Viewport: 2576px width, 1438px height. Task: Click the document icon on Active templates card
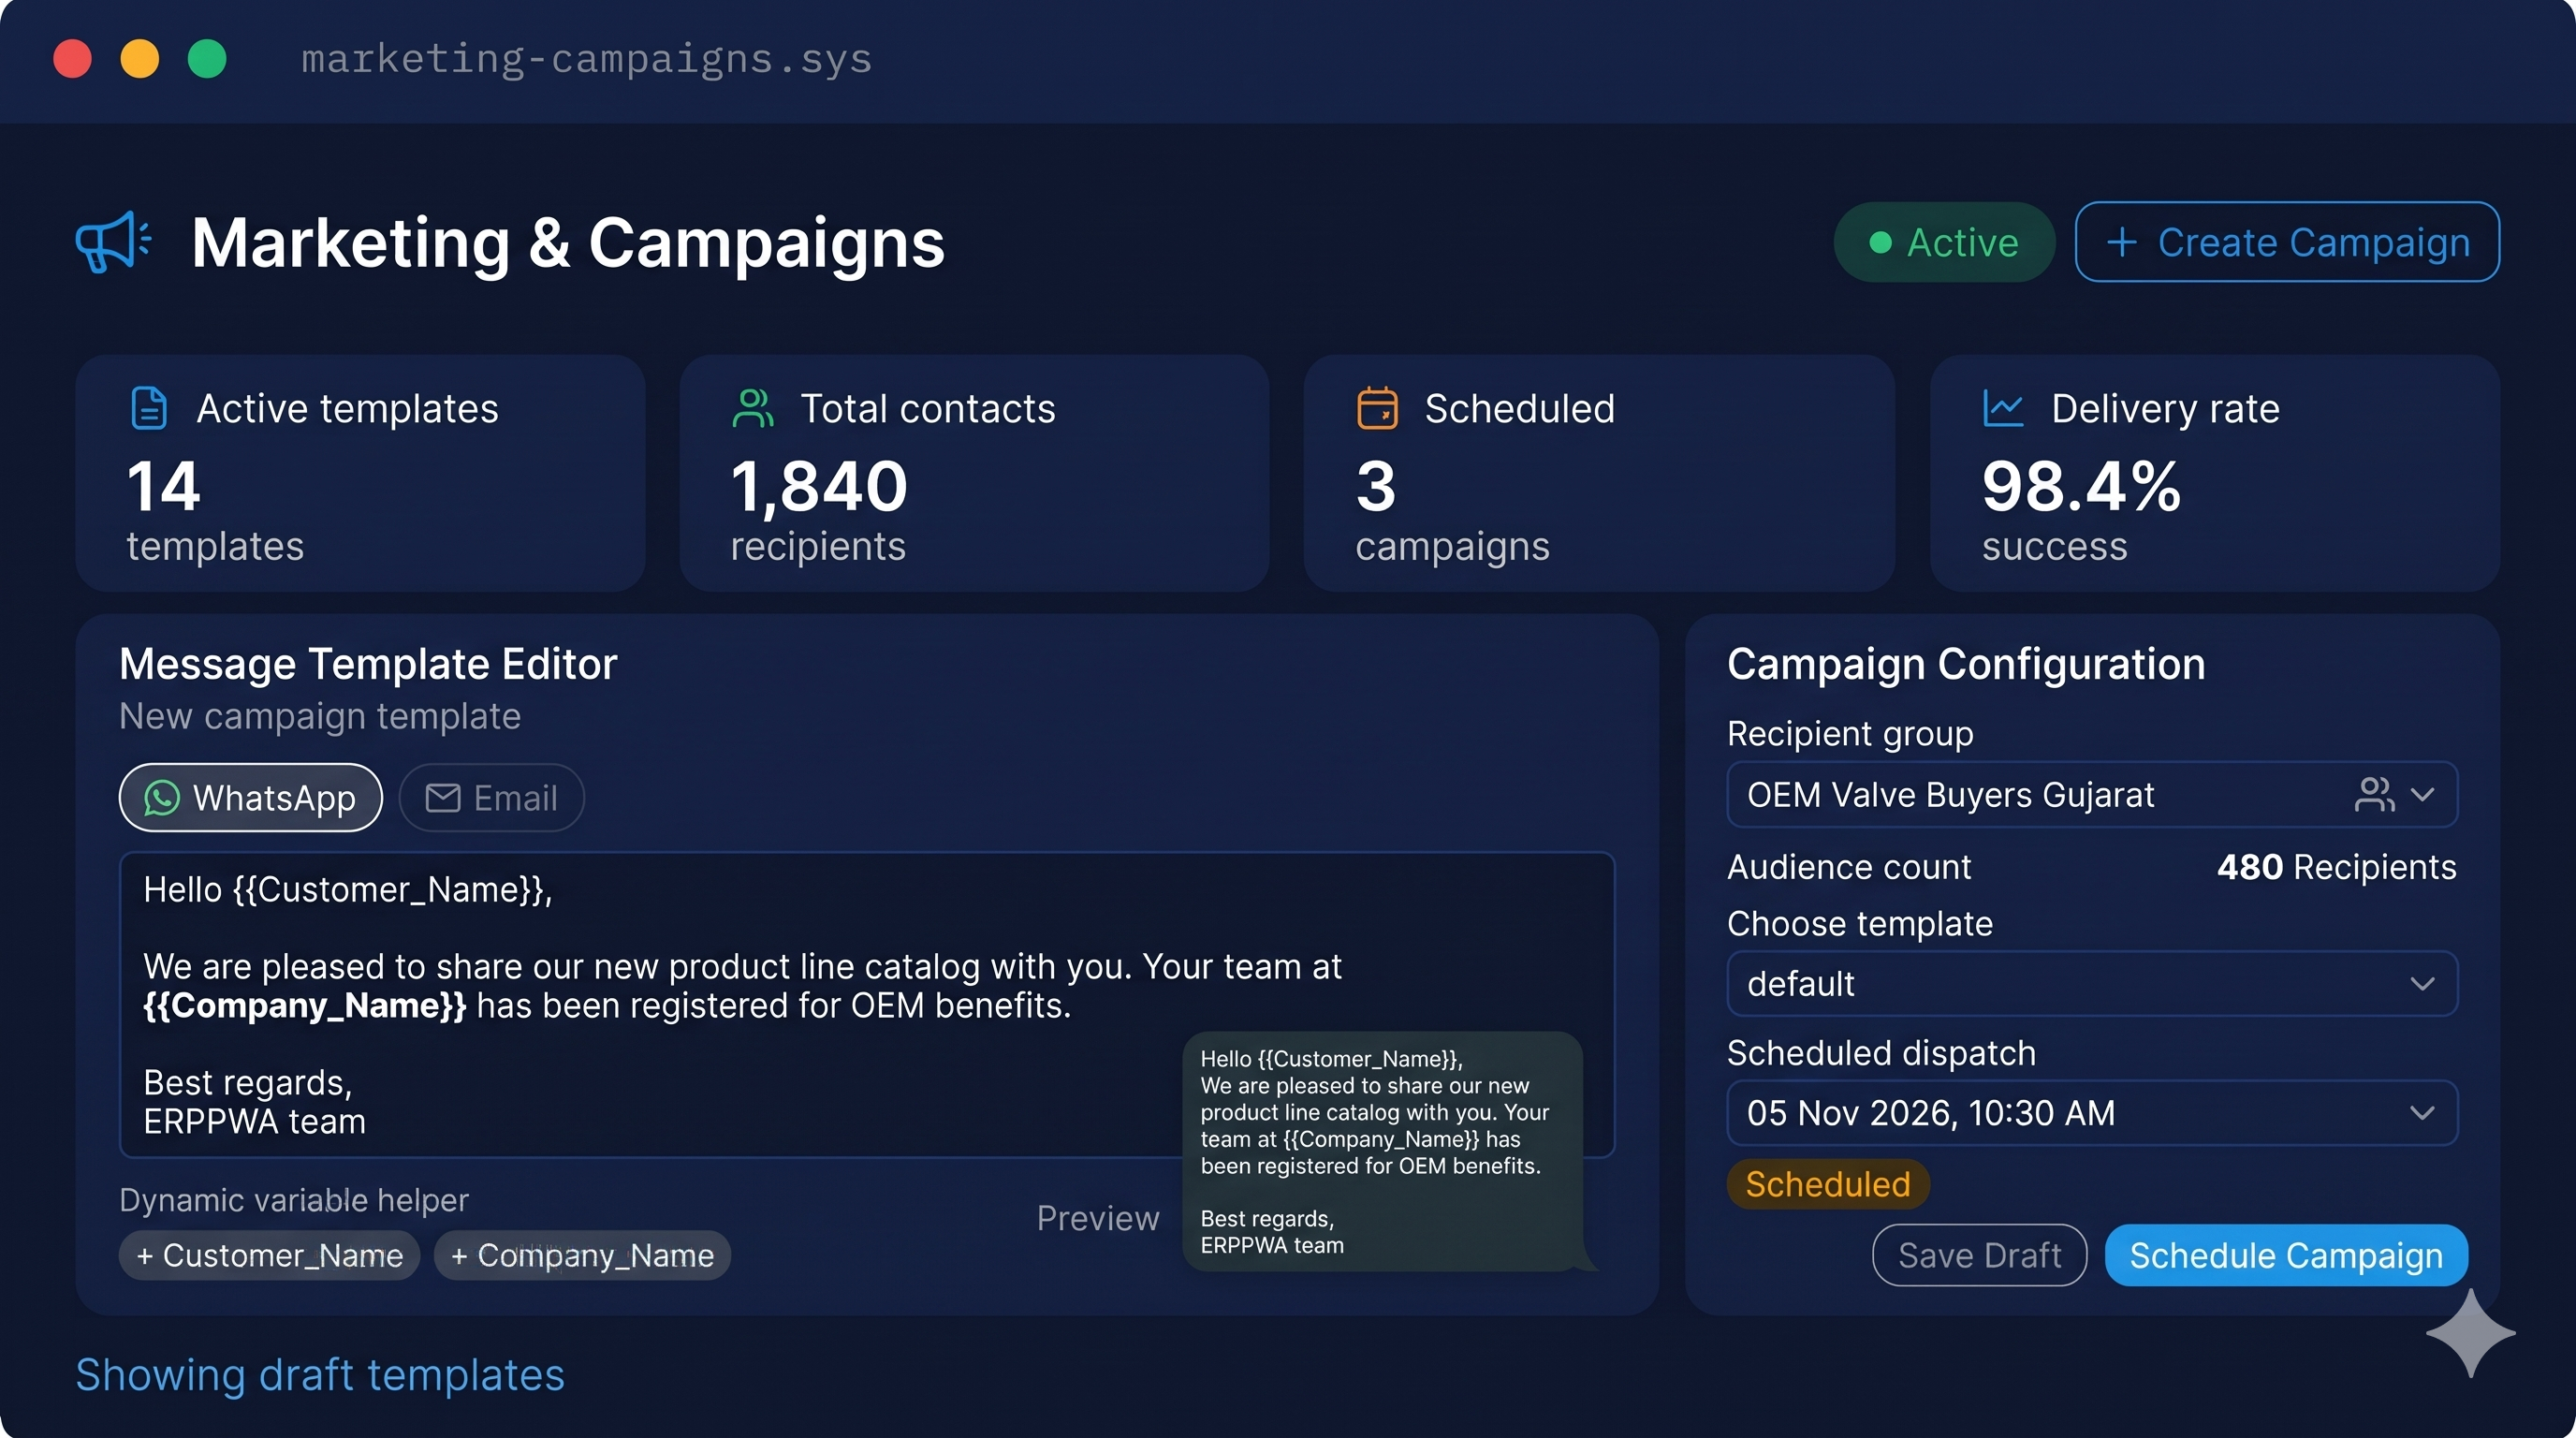coord(149,408)
